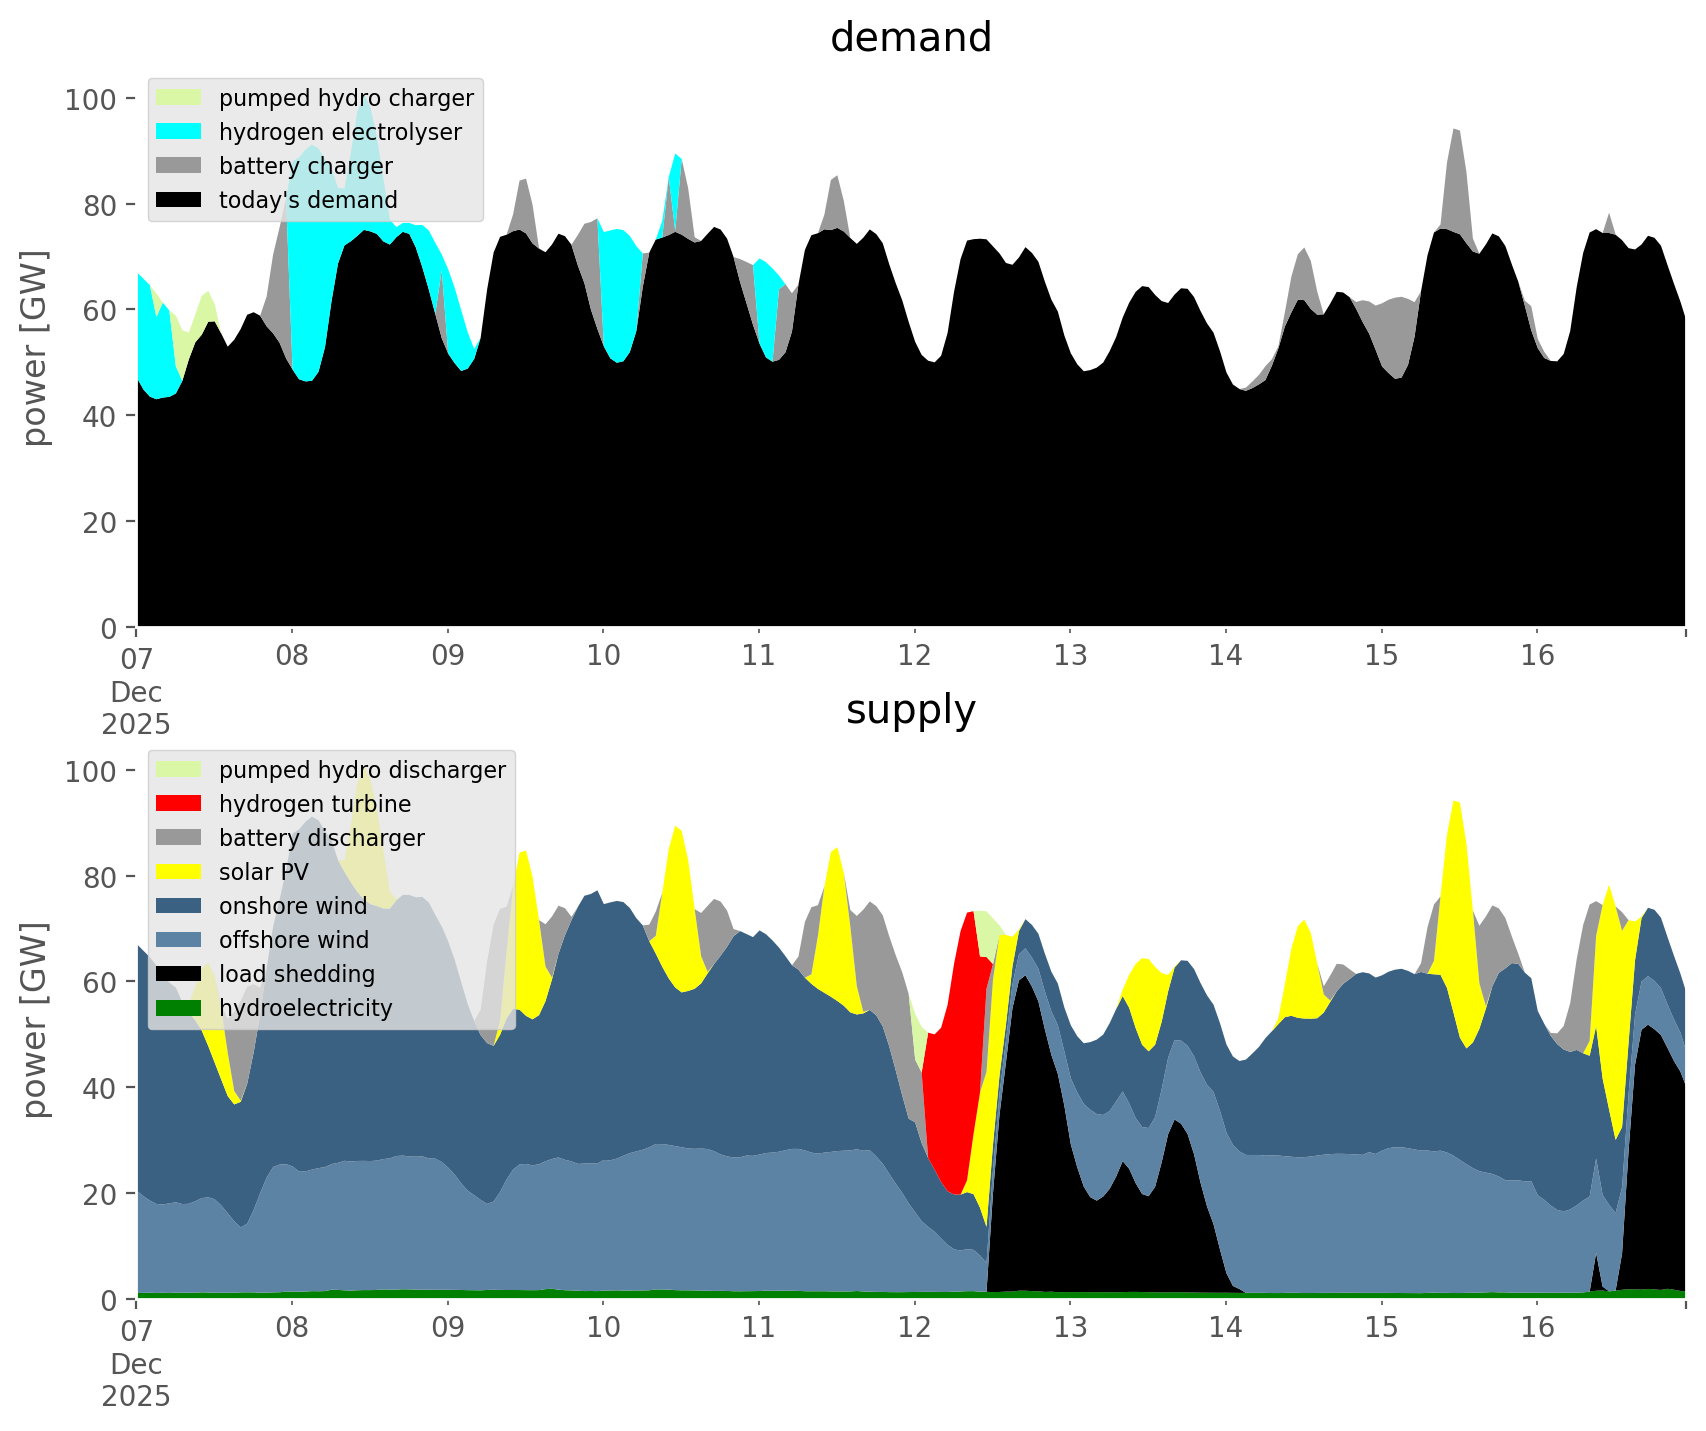Click date tick 12 on the demand chart
Image resolution: width=1706 pixels, height=1431 pixels.
tap(914, 656)
